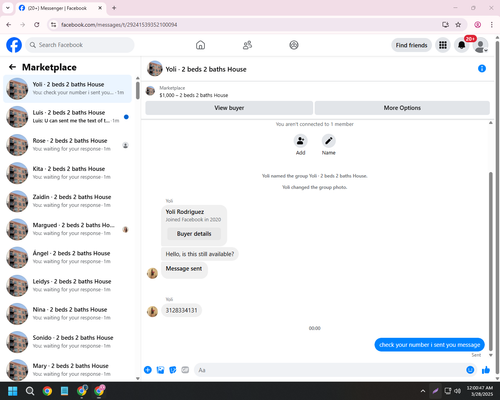Click the Buyer details button
The height and width of the screenshot is (400, 500).
(194, 234)
